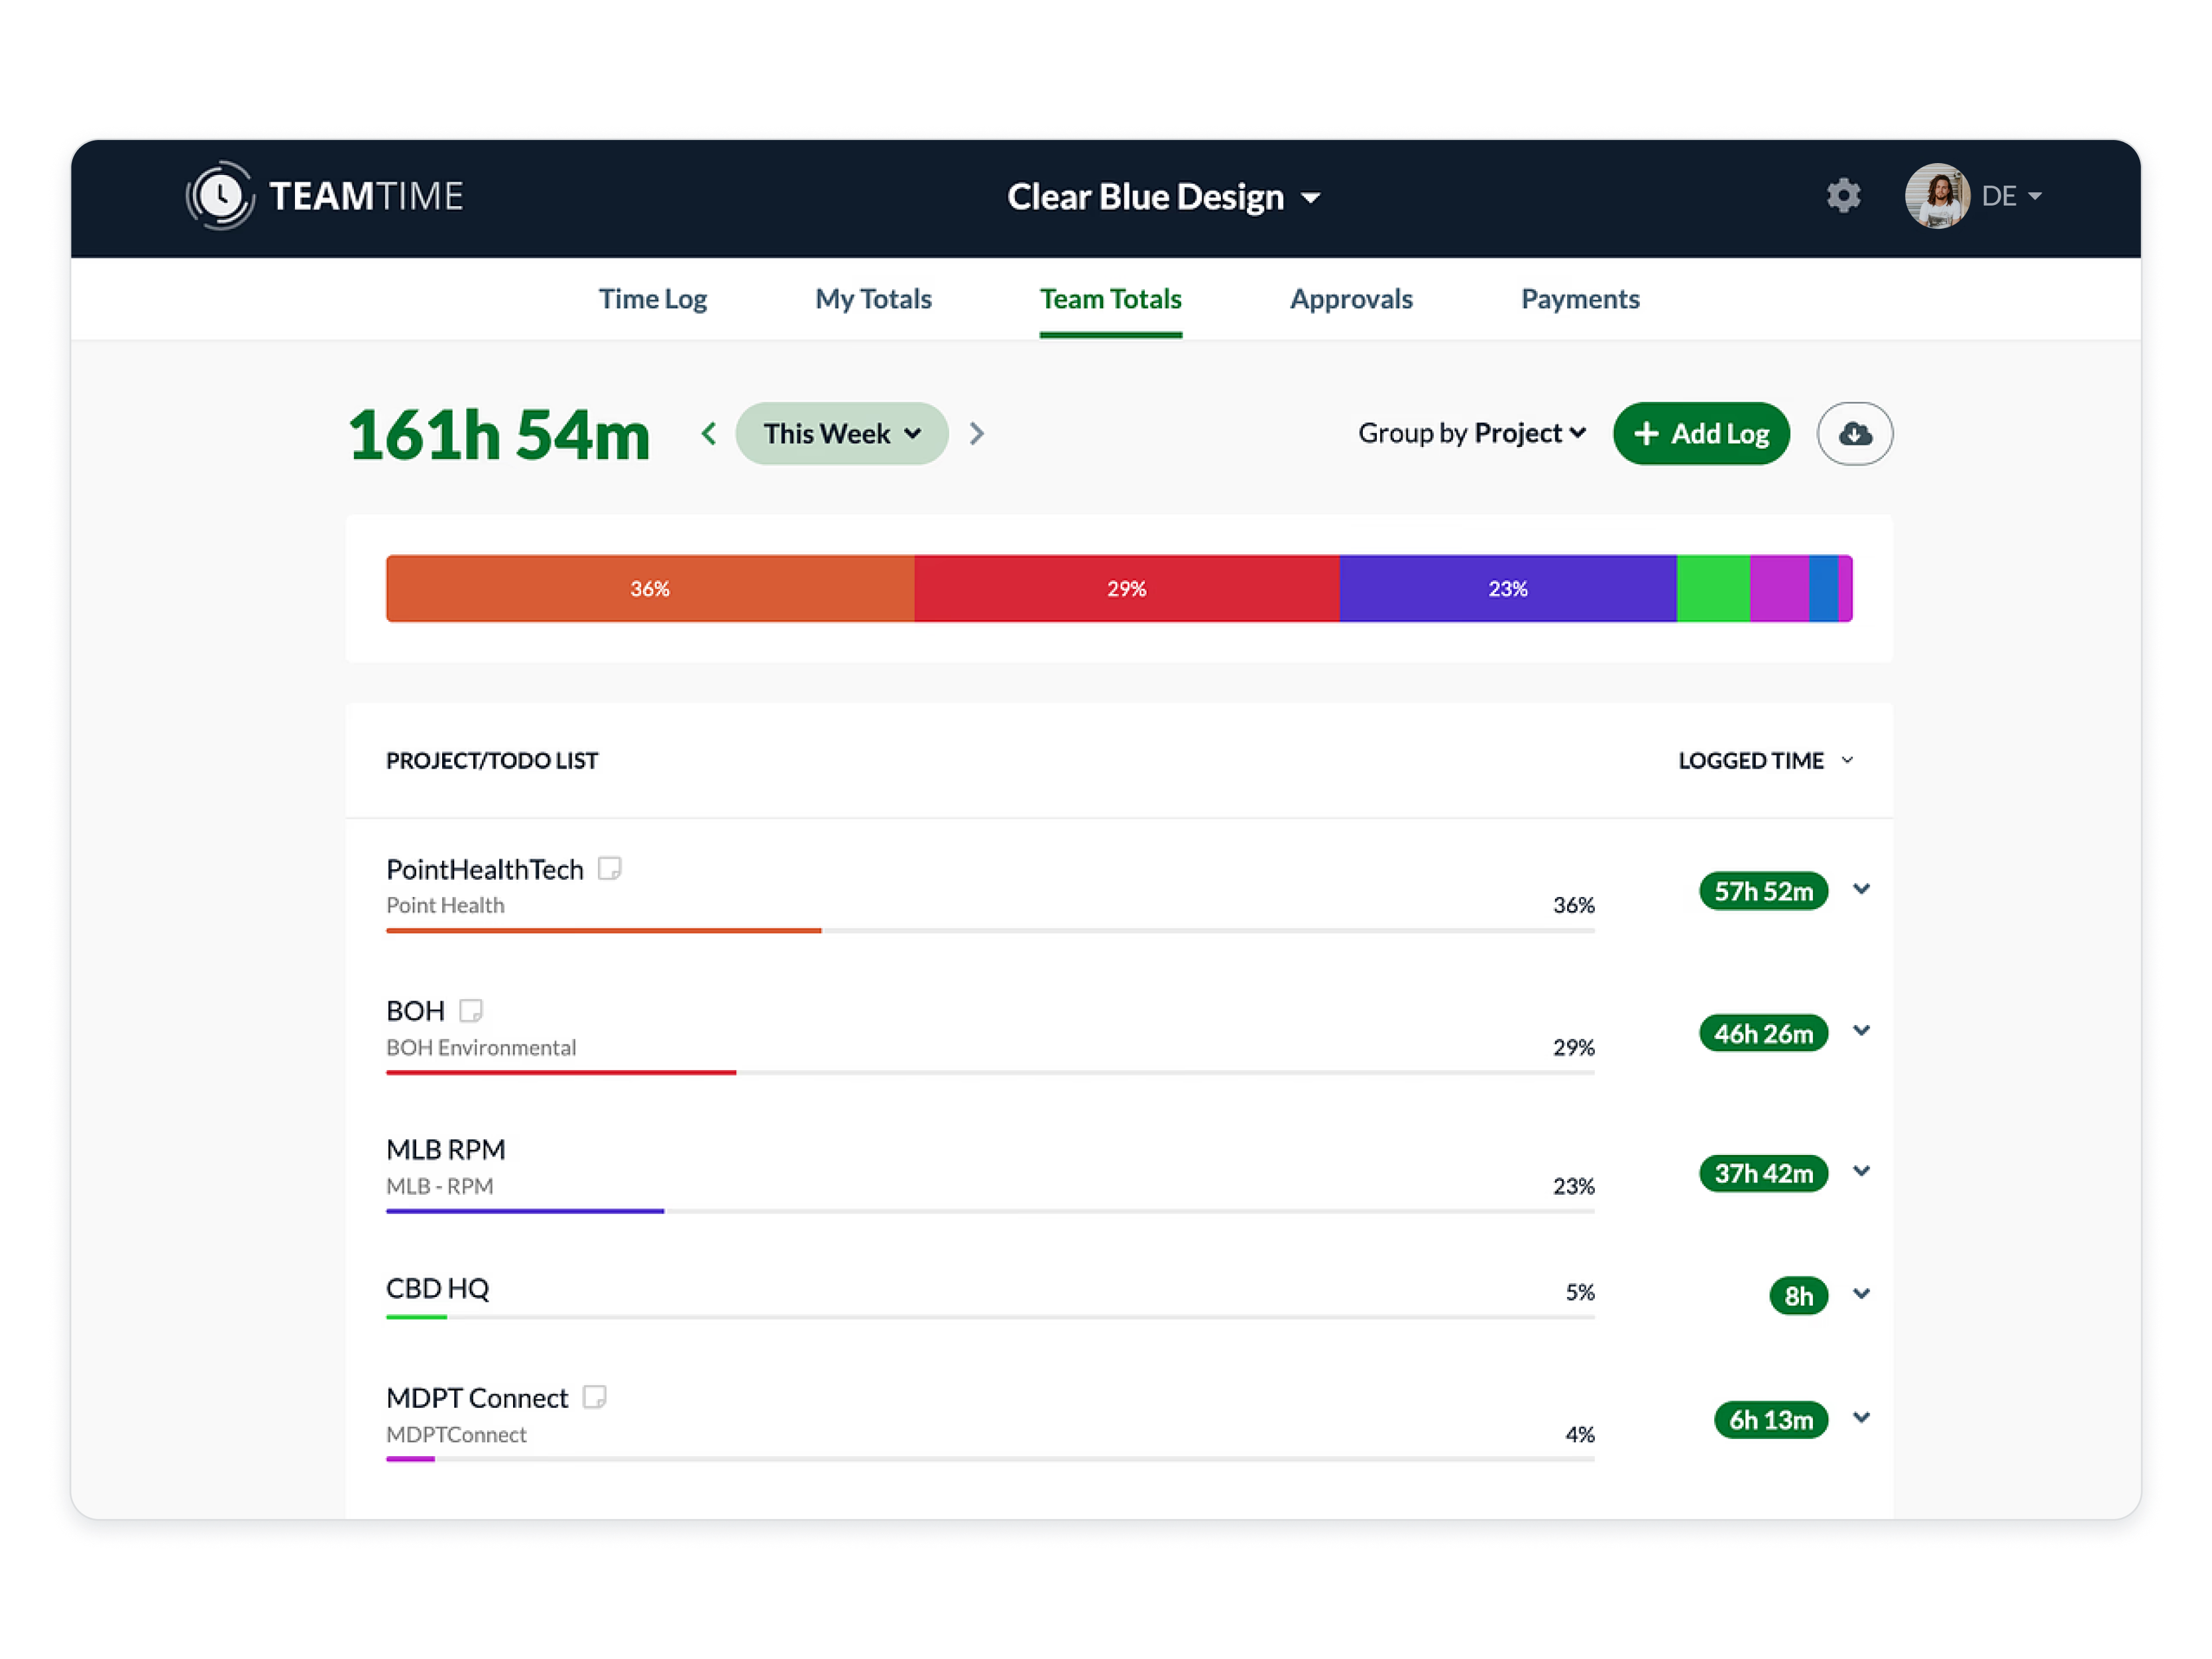The image size is (2212, 1659).
Task: Open the note icon beside PointHealthTech
Action: [x=609, y=868]
